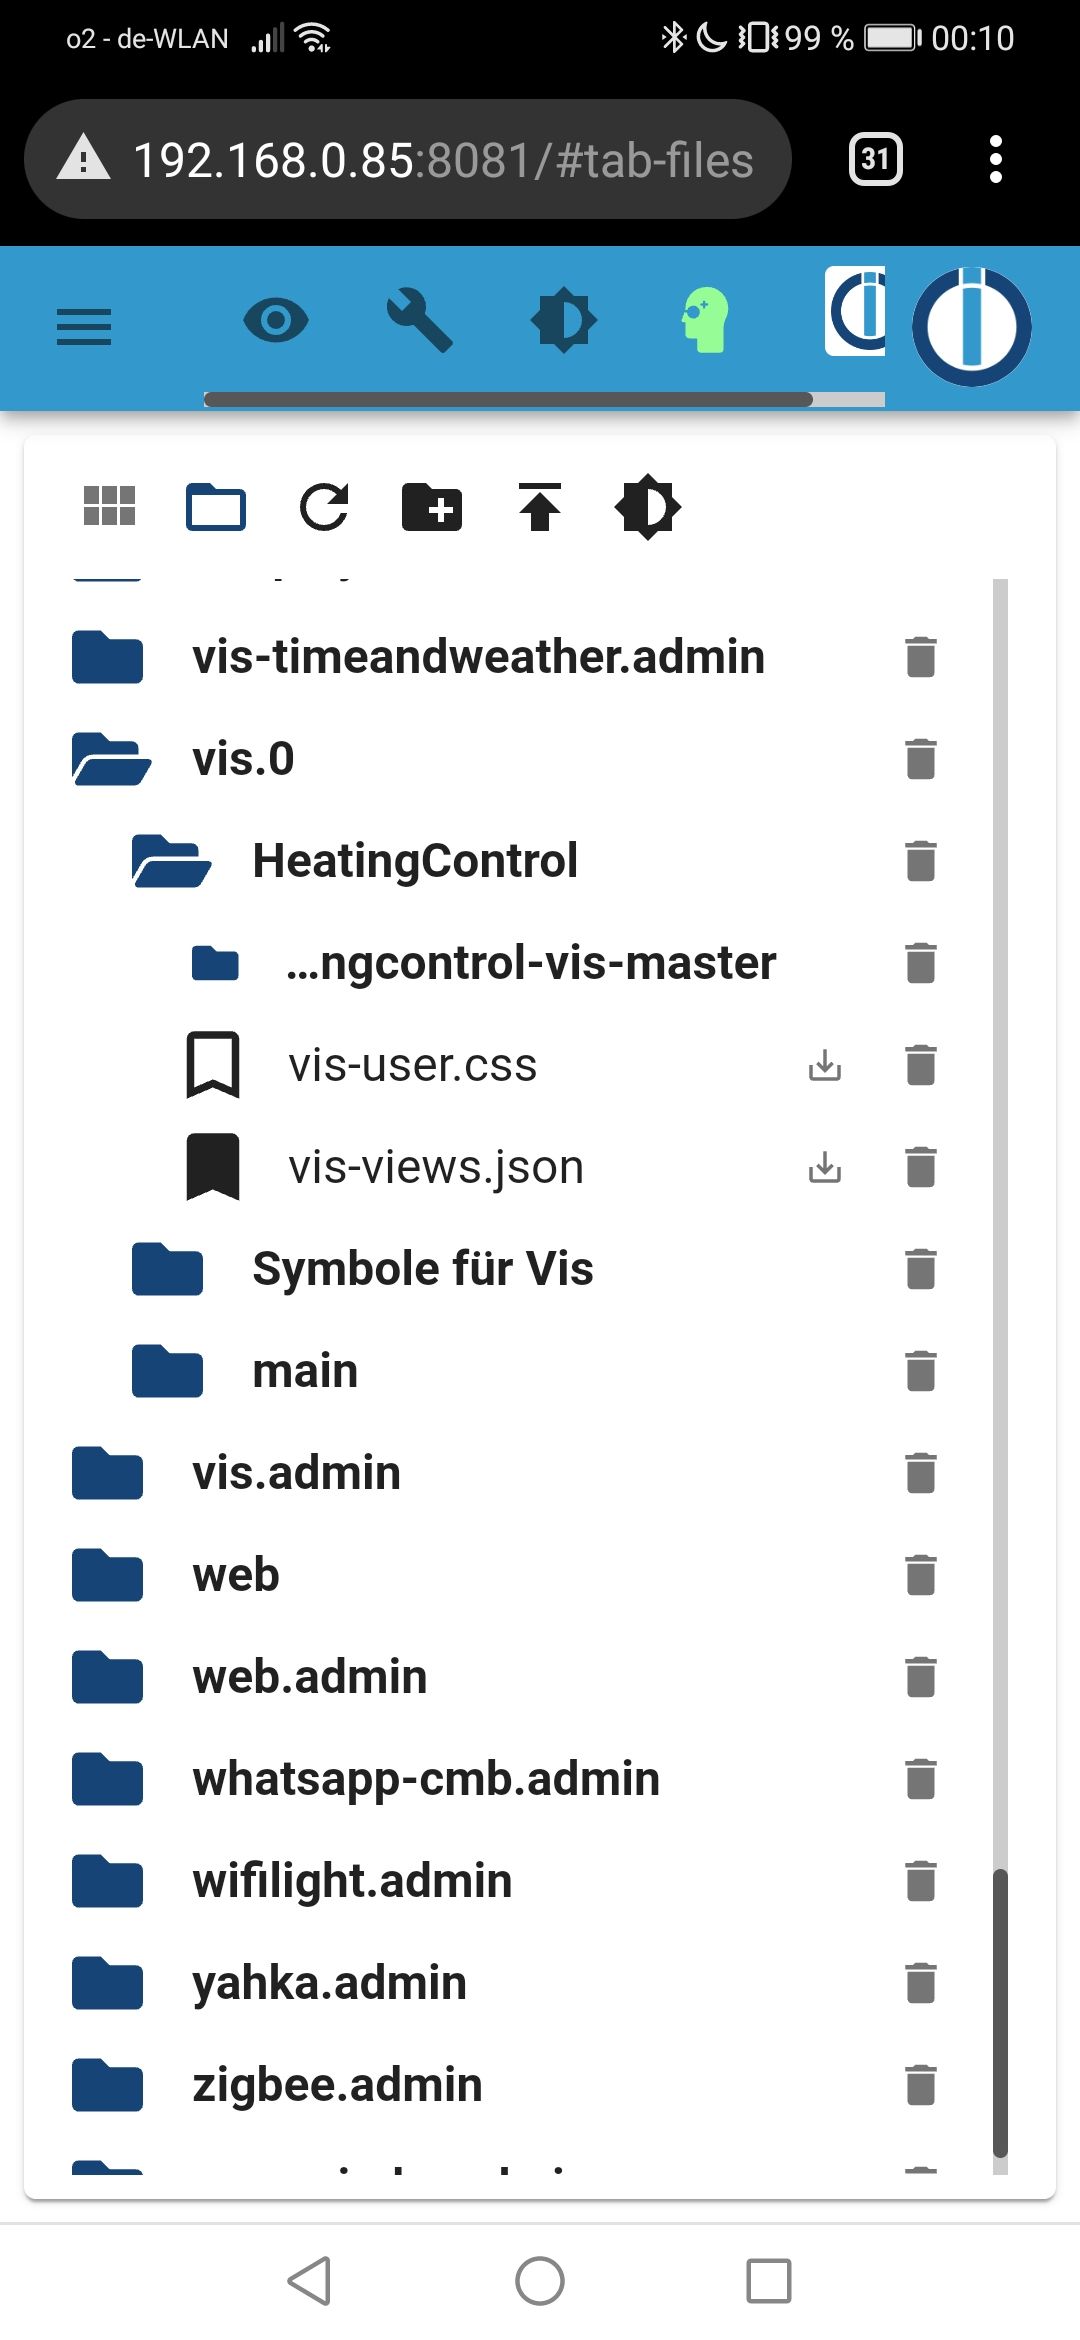1080x2340 pixels.
Task: Click the ioBroker logo in the header
Action: pyautogui.click(x=971, y=327)
